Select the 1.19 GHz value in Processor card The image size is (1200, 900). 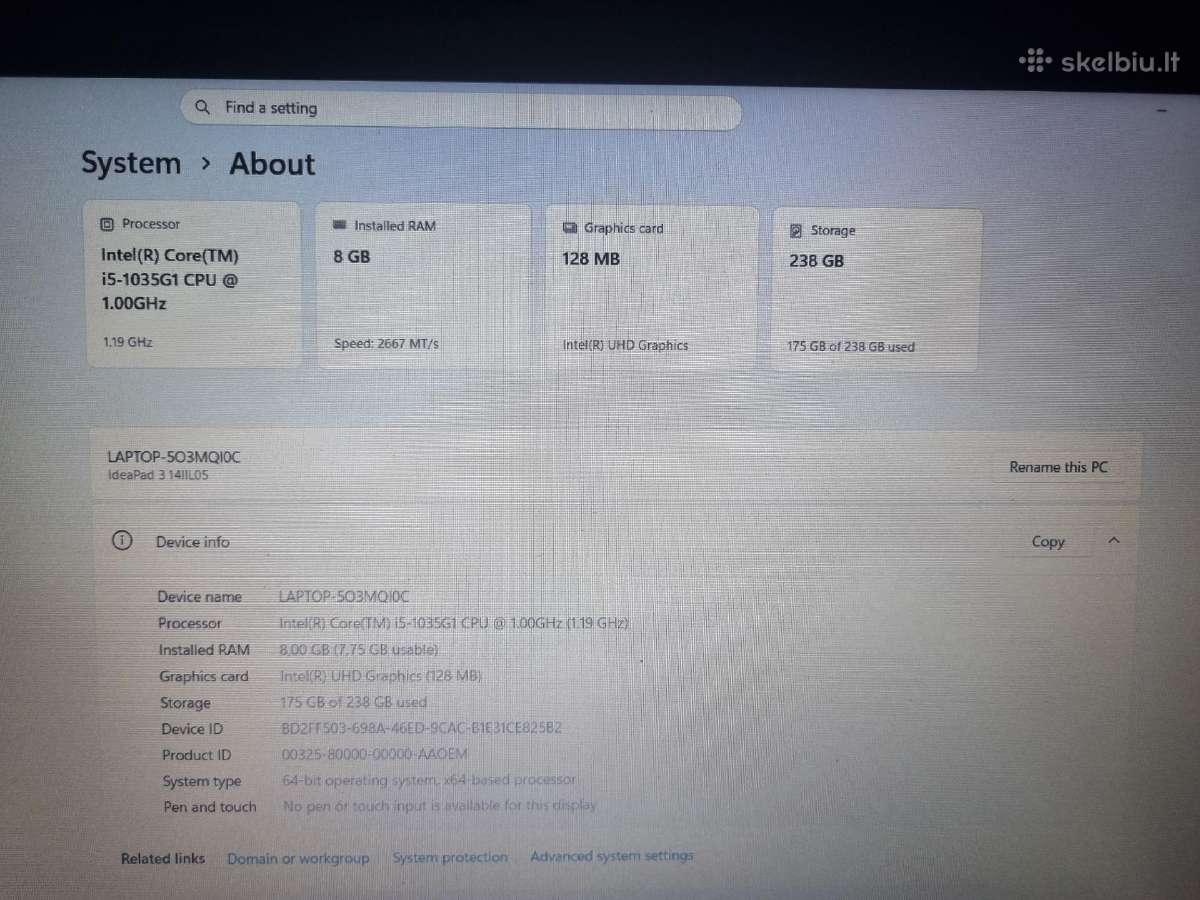pos(128,342)
